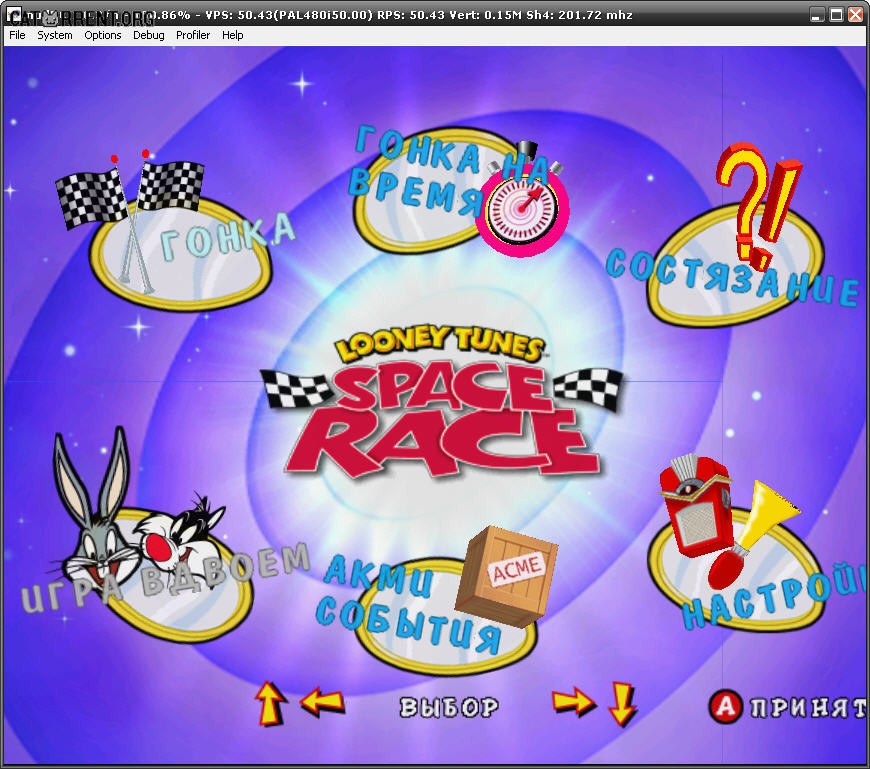Click the red jukebox radio icon
This screenshot has width=870, height=769.
(696, 505)
